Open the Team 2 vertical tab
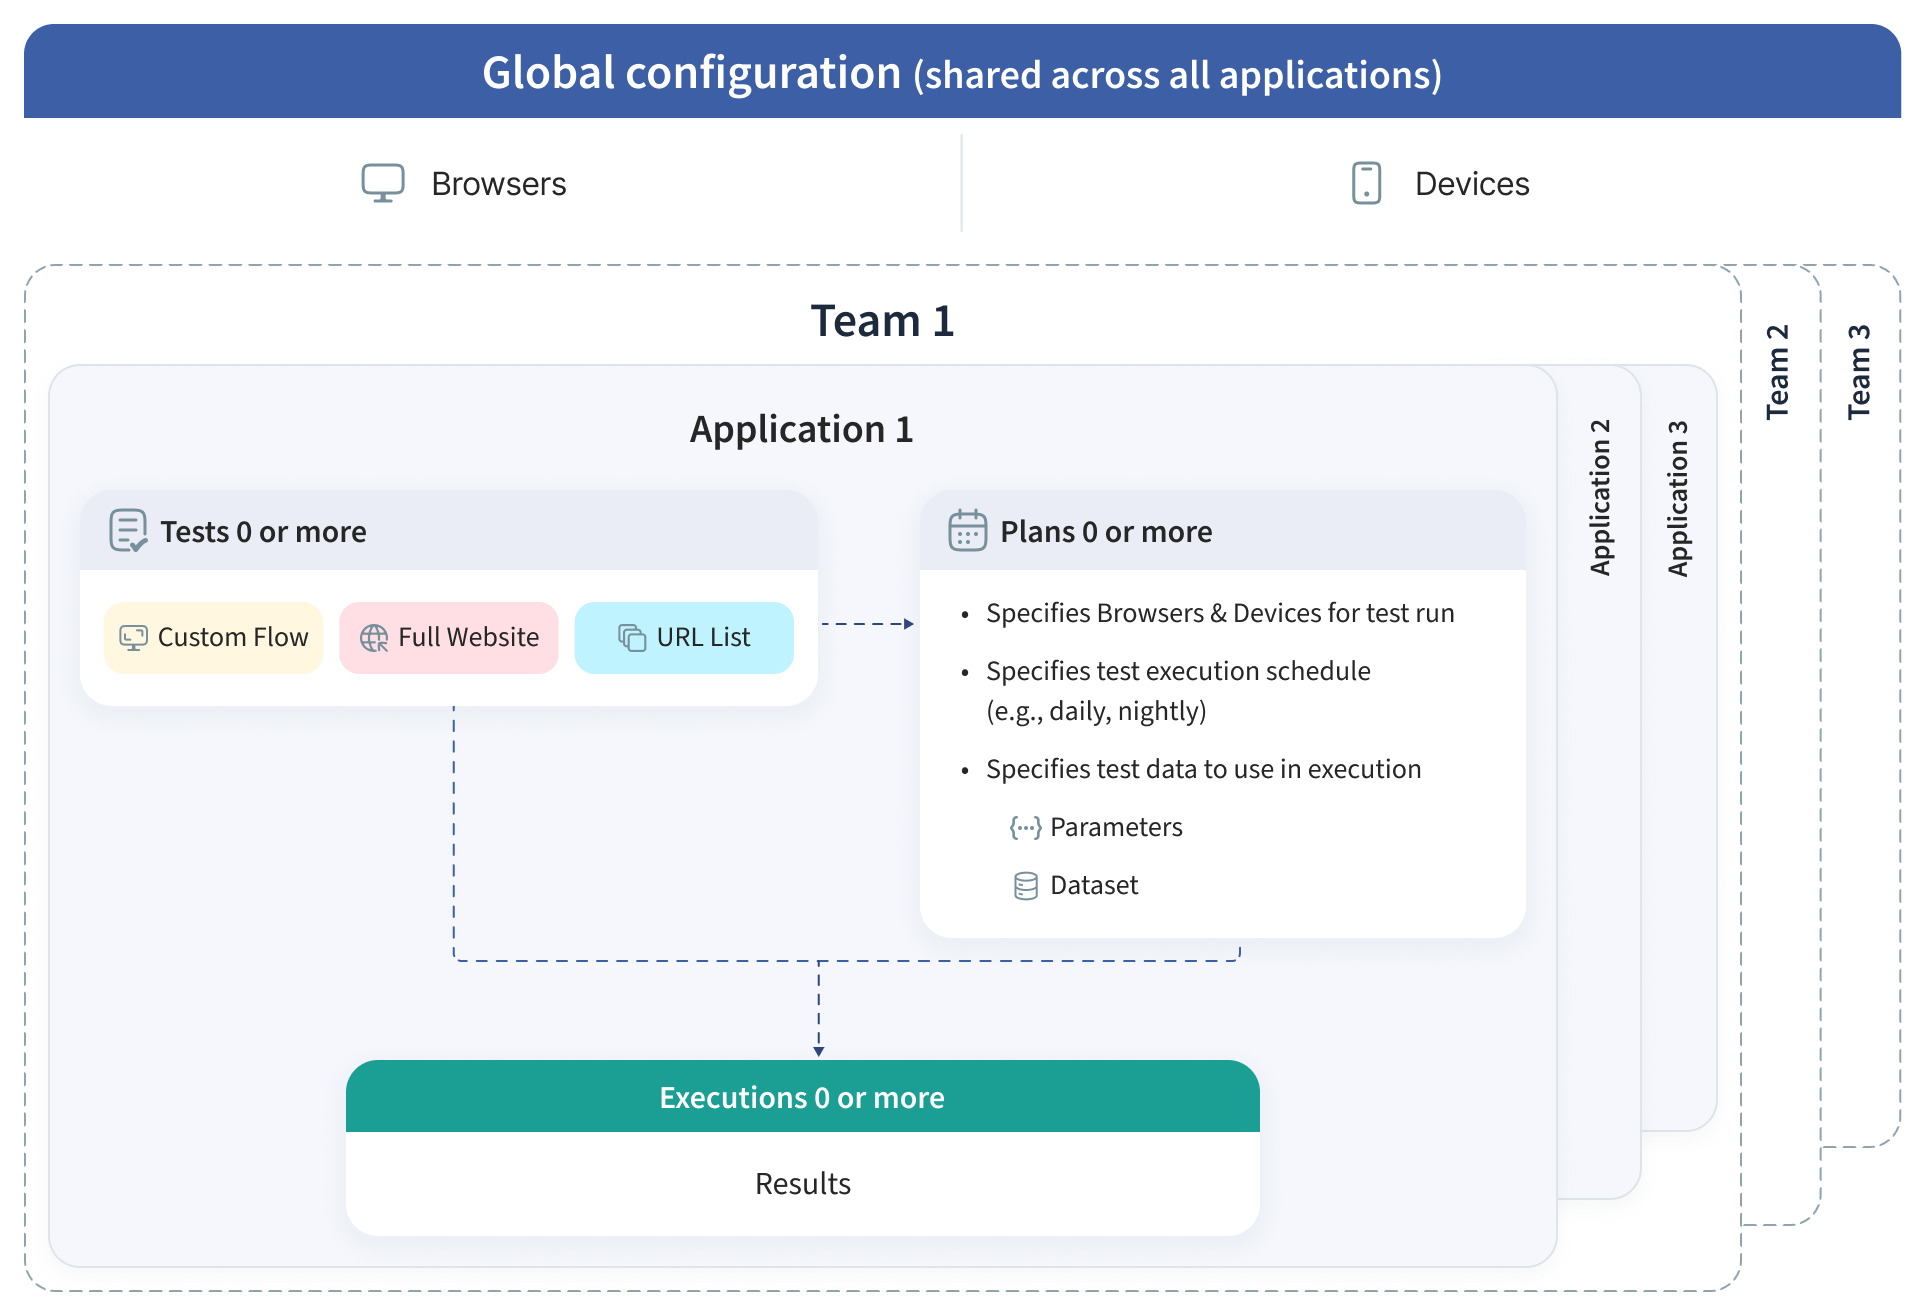 coord(1778,371)
